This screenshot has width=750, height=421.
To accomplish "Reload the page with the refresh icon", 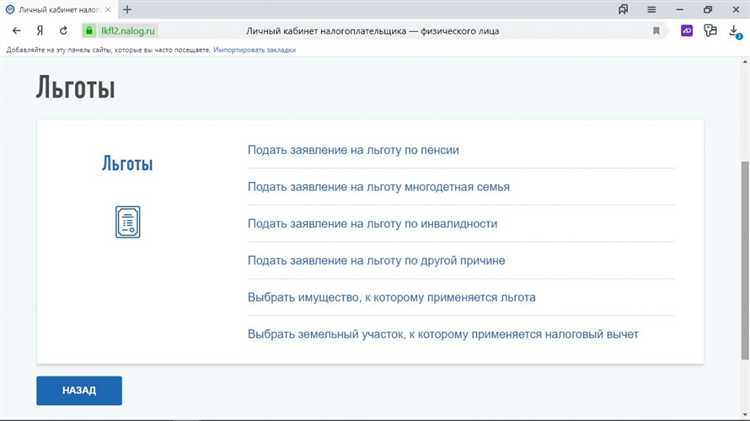I will (63, 31).
